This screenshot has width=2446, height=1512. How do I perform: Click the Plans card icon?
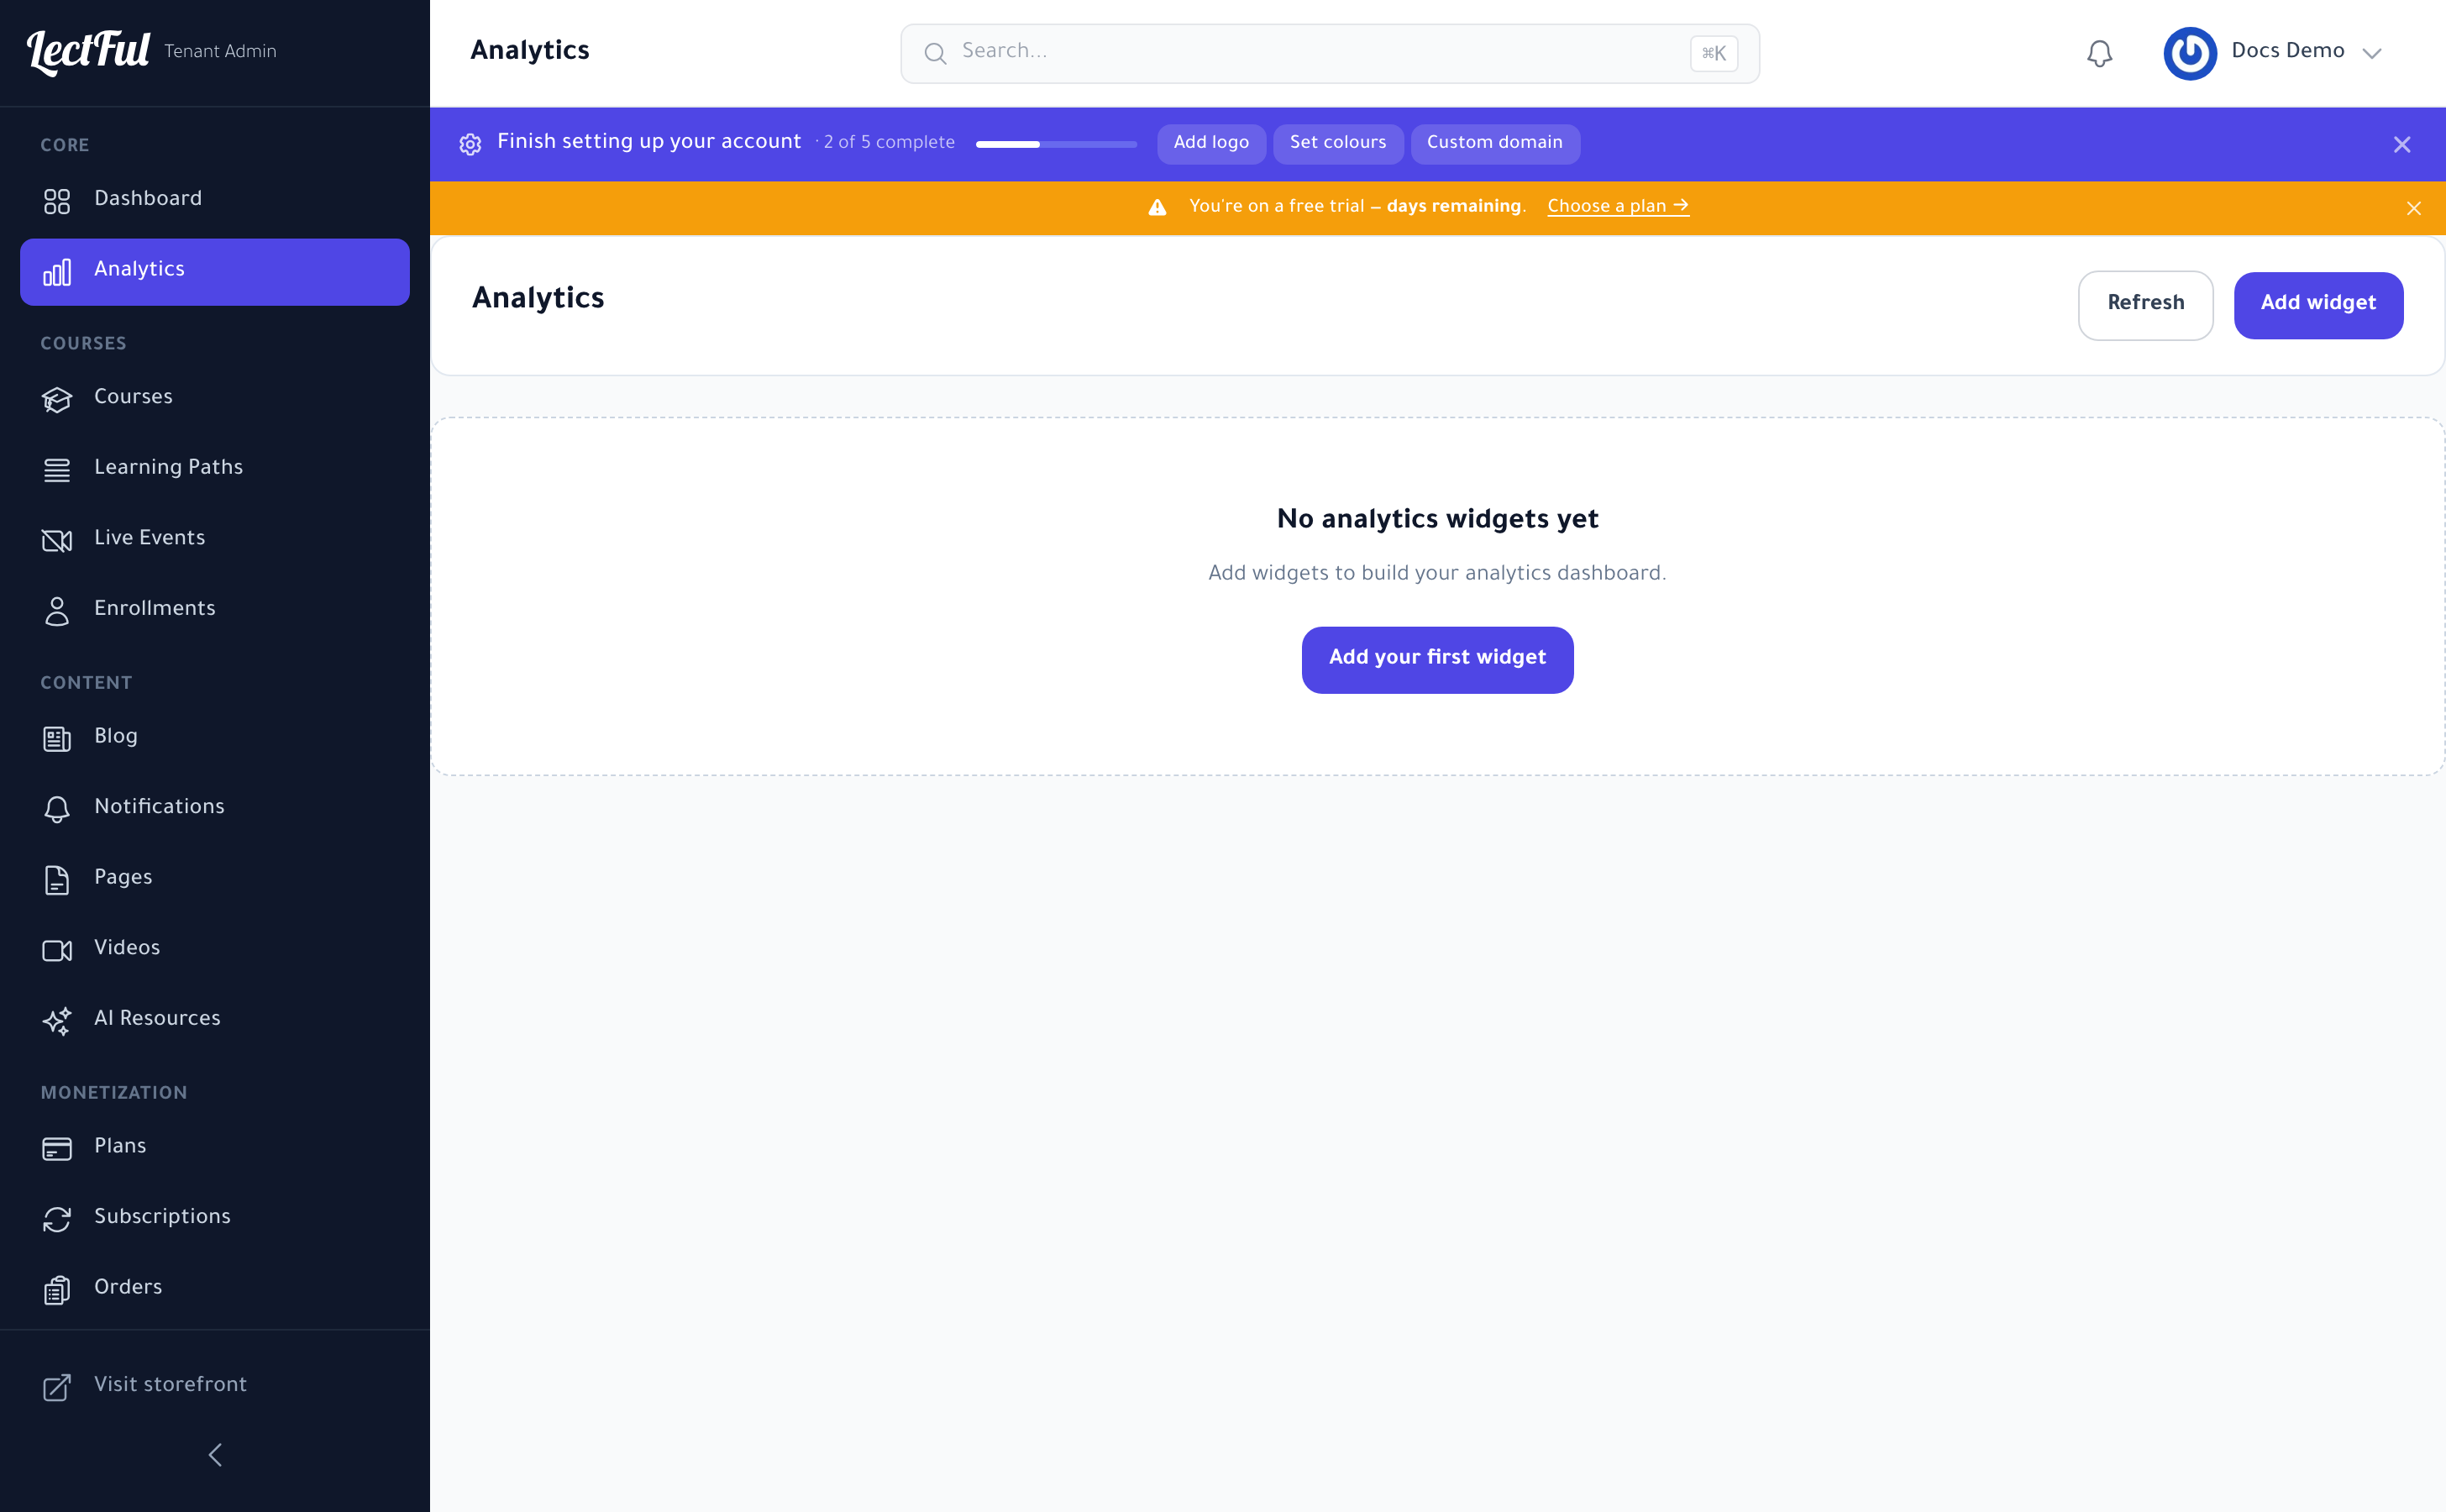pos(57,1149)
